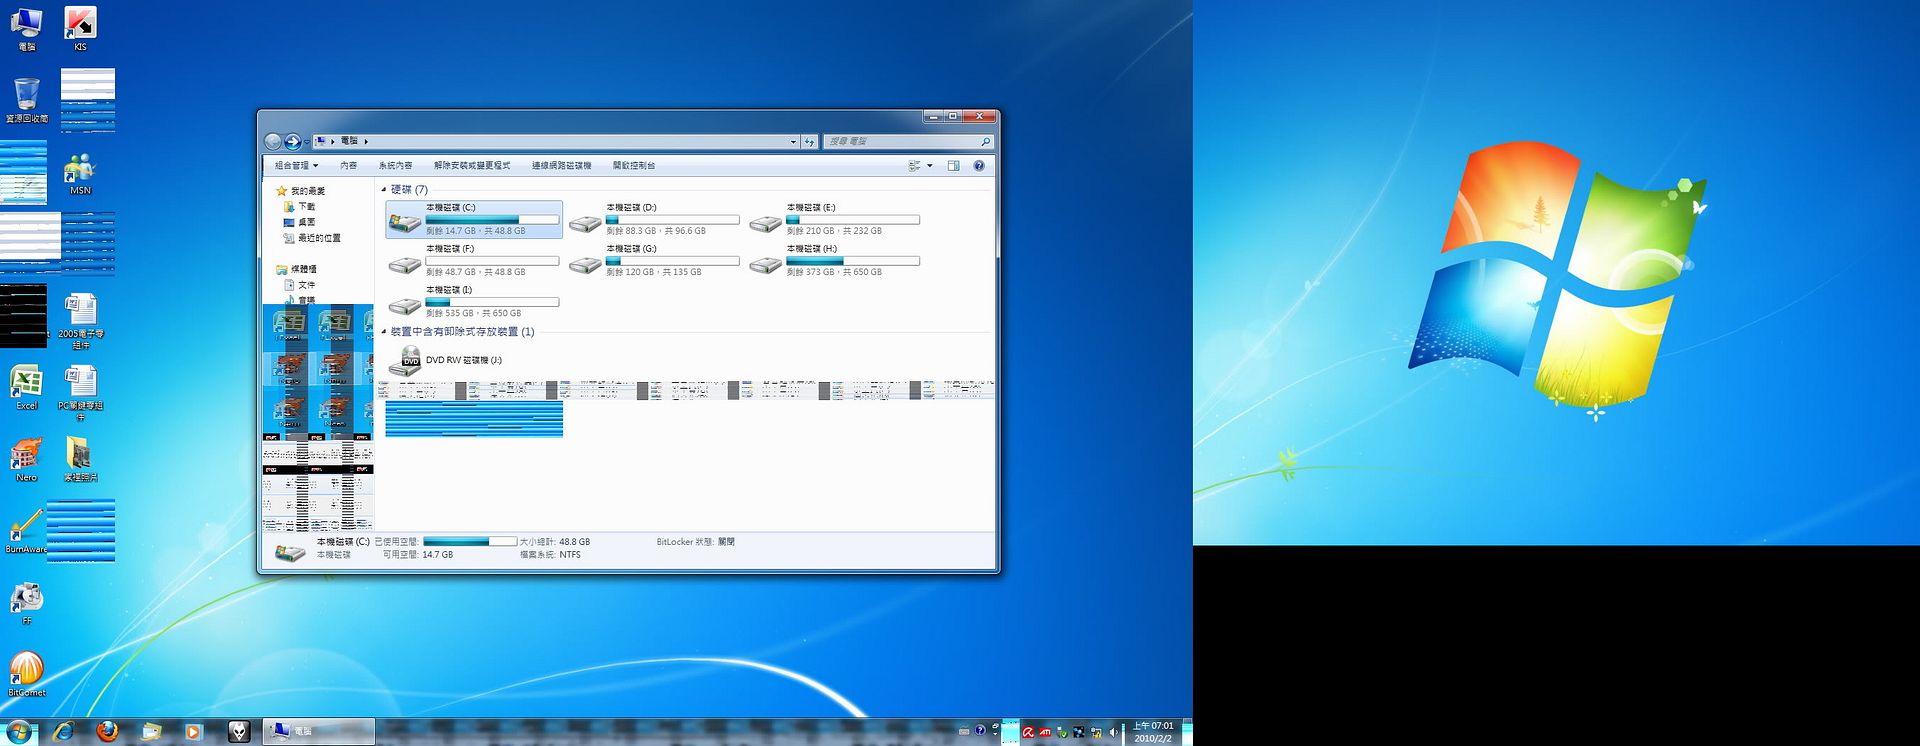Expand the breadcrumb arrow after 電腦
Image resolution: width=1920 pixels, height=746 pixels.
tap(366, 142)
